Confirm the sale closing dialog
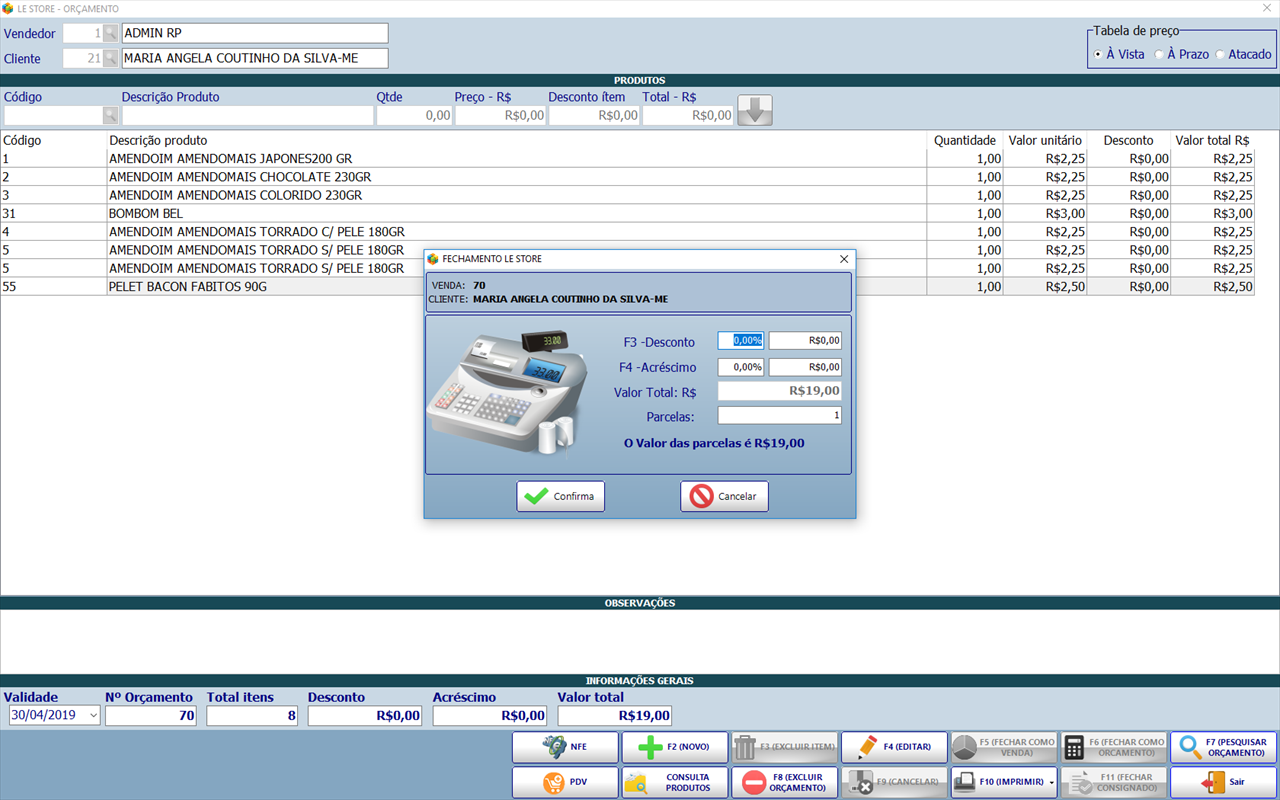Viewport: 1280px width, 800px height. point(560,496)
